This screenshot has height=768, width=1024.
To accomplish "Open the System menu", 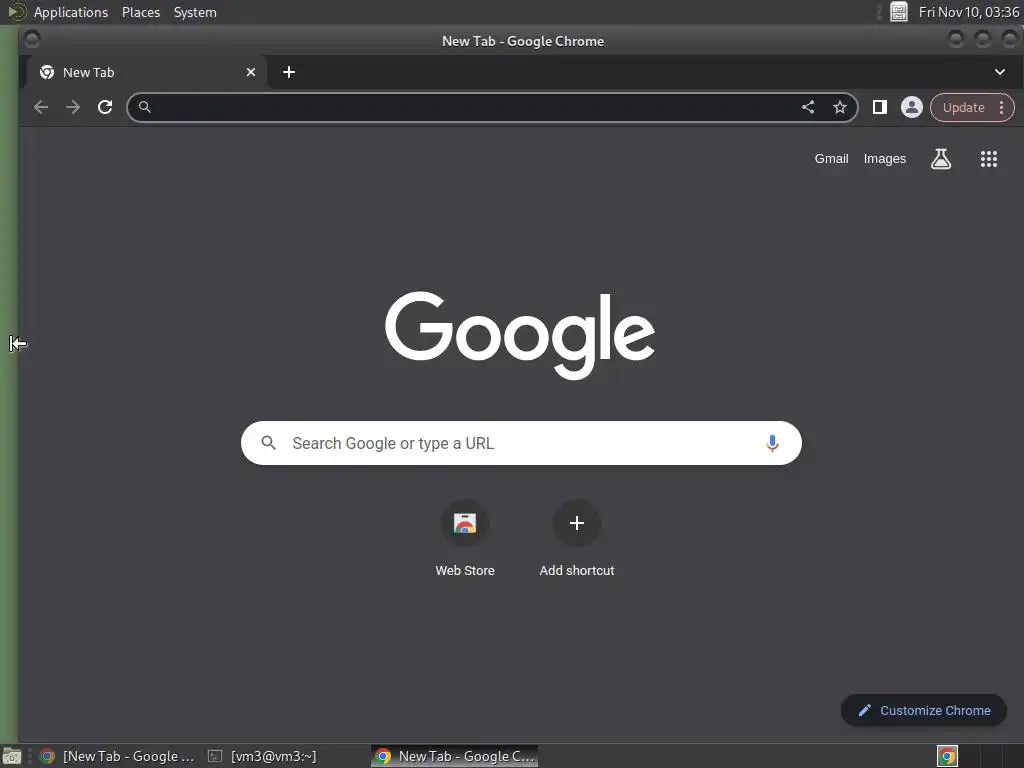I will point(195,12).
